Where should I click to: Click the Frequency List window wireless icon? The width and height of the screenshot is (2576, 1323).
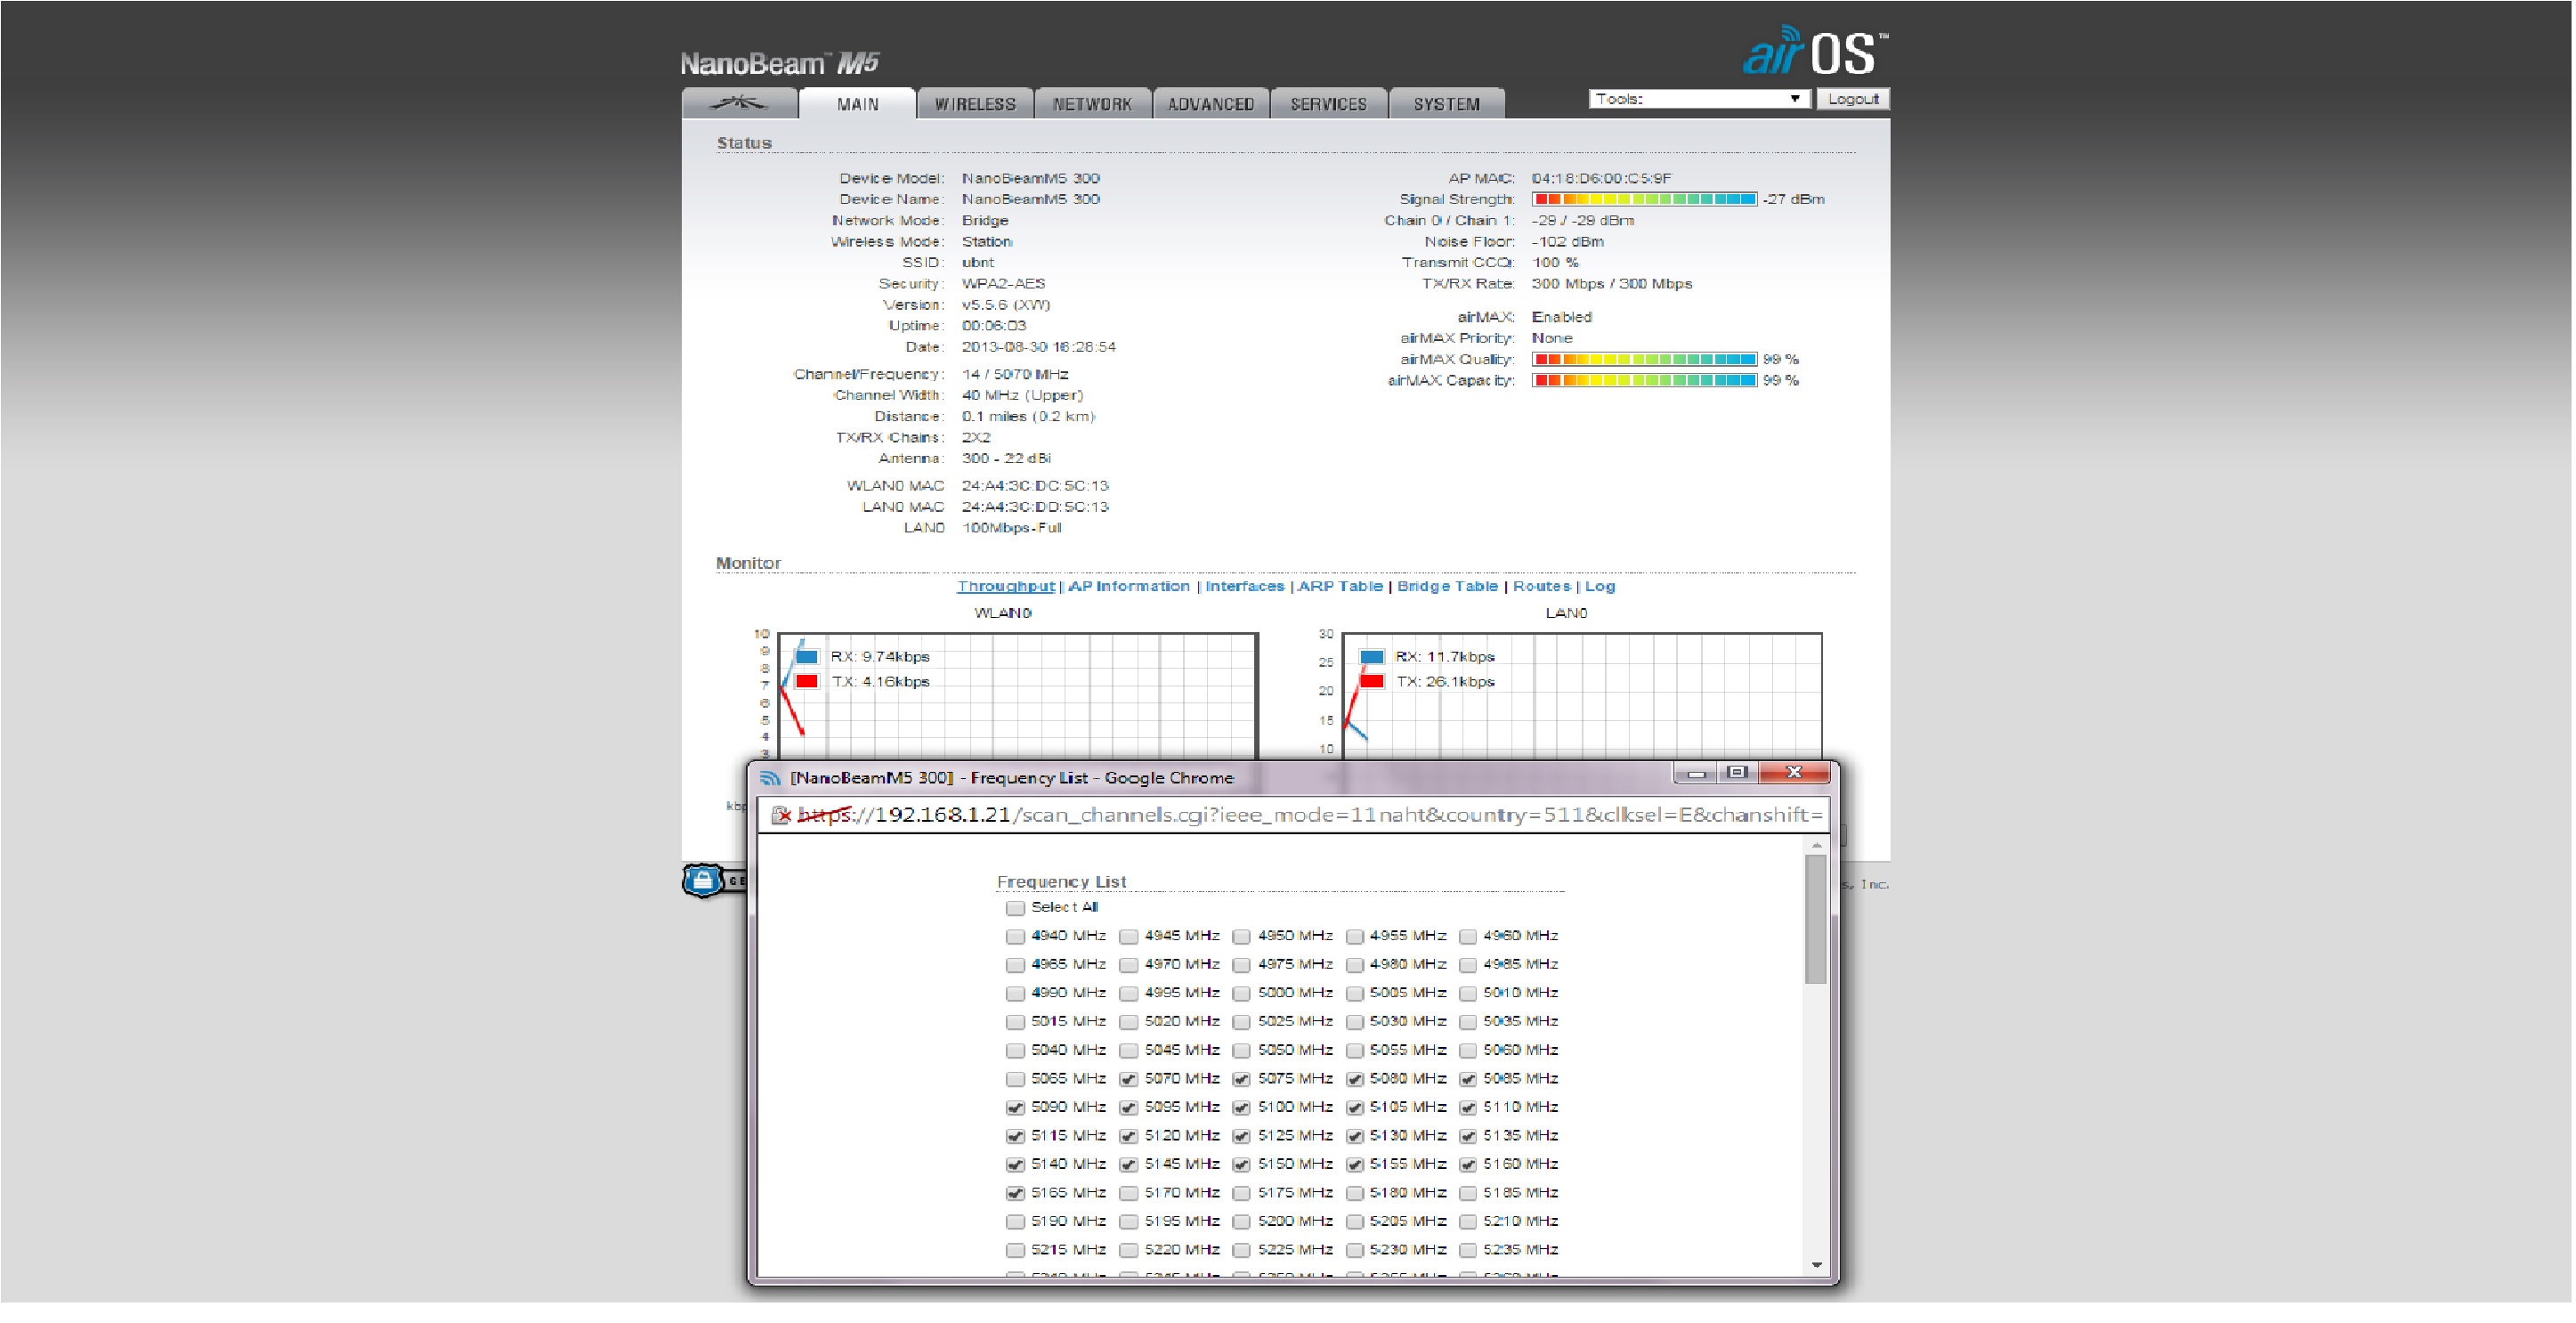pos(770,778)
